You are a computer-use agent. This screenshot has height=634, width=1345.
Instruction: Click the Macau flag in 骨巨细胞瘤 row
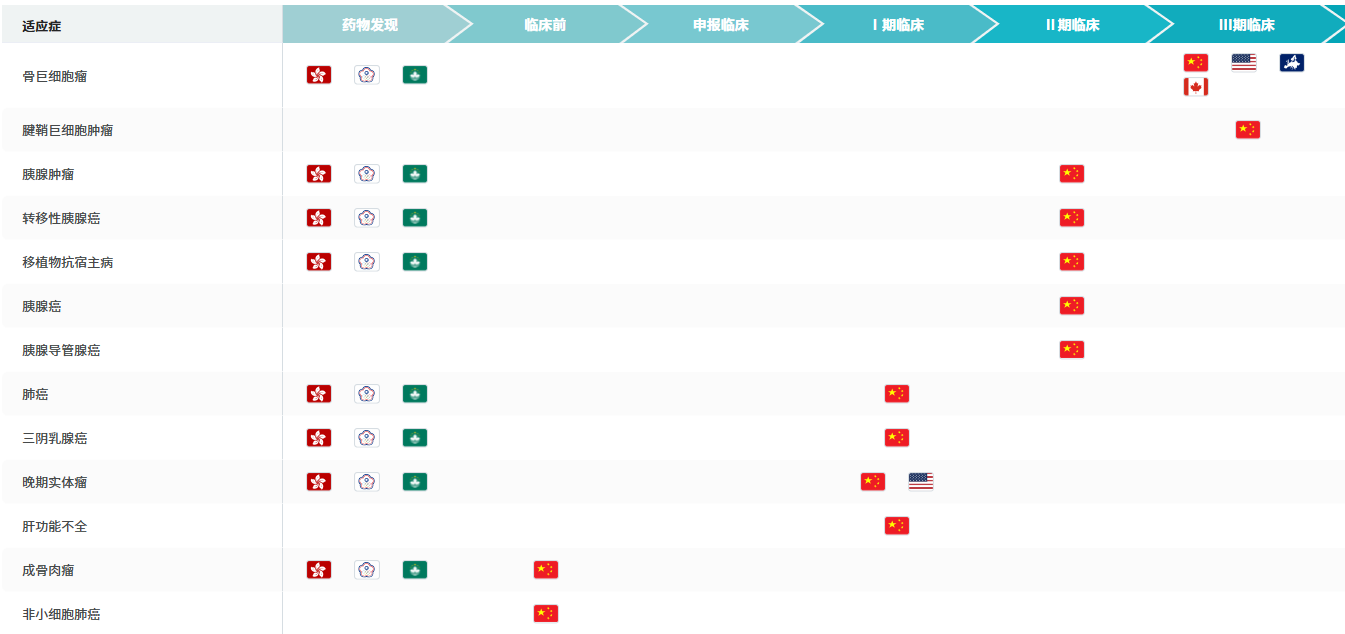(x=415, y=75)
